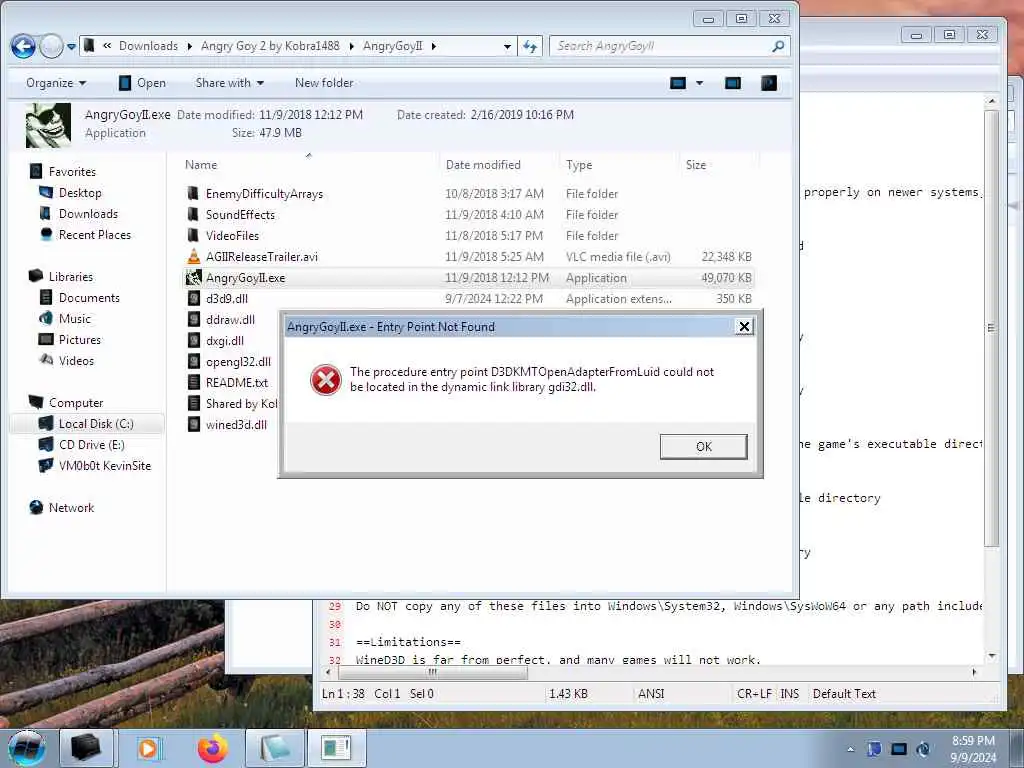Select Local Disk (C:)
Viewport: 1024px width, 768px height.
point(96,424)
